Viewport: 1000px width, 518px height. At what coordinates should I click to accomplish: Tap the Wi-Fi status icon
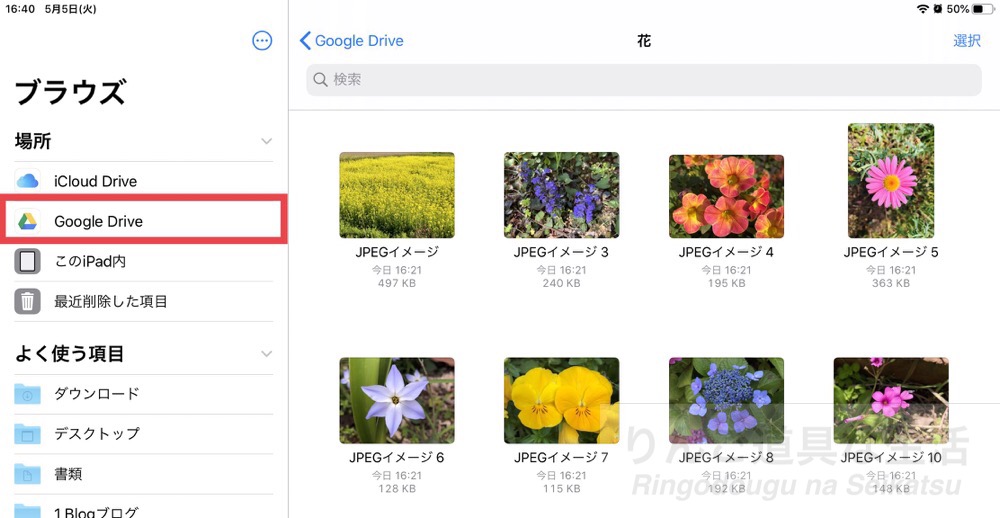(923, 9)
